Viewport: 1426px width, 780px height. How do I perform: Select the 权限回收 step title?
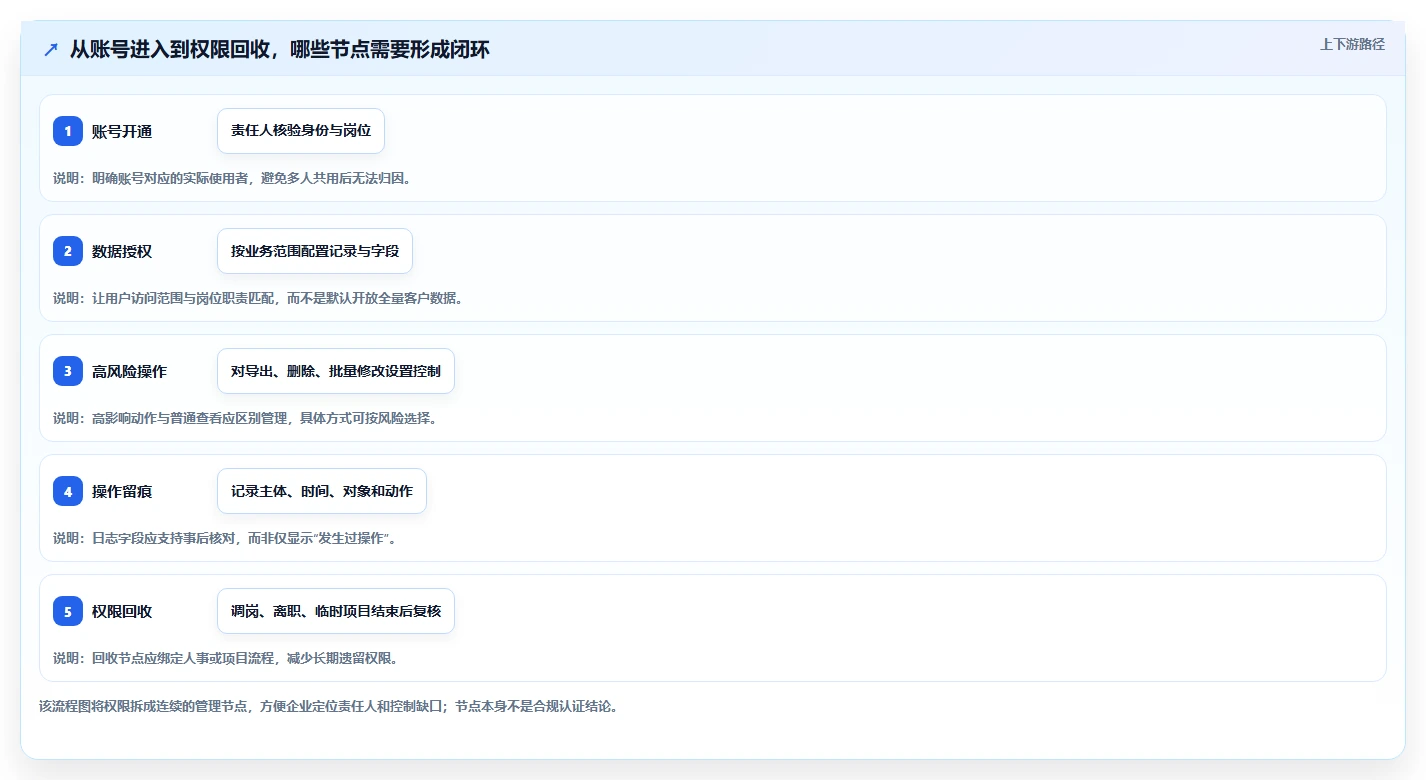pos(122,611)
